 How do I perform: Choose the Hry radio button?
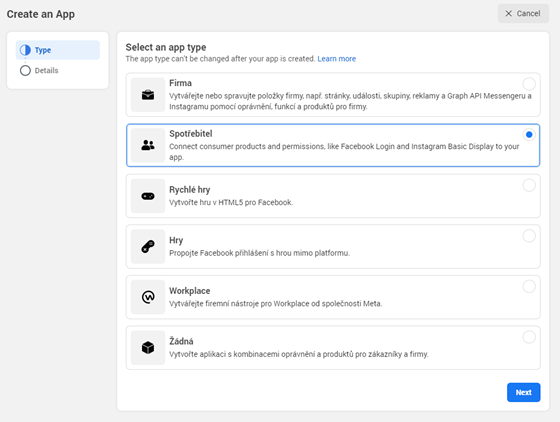click(529, 236)
